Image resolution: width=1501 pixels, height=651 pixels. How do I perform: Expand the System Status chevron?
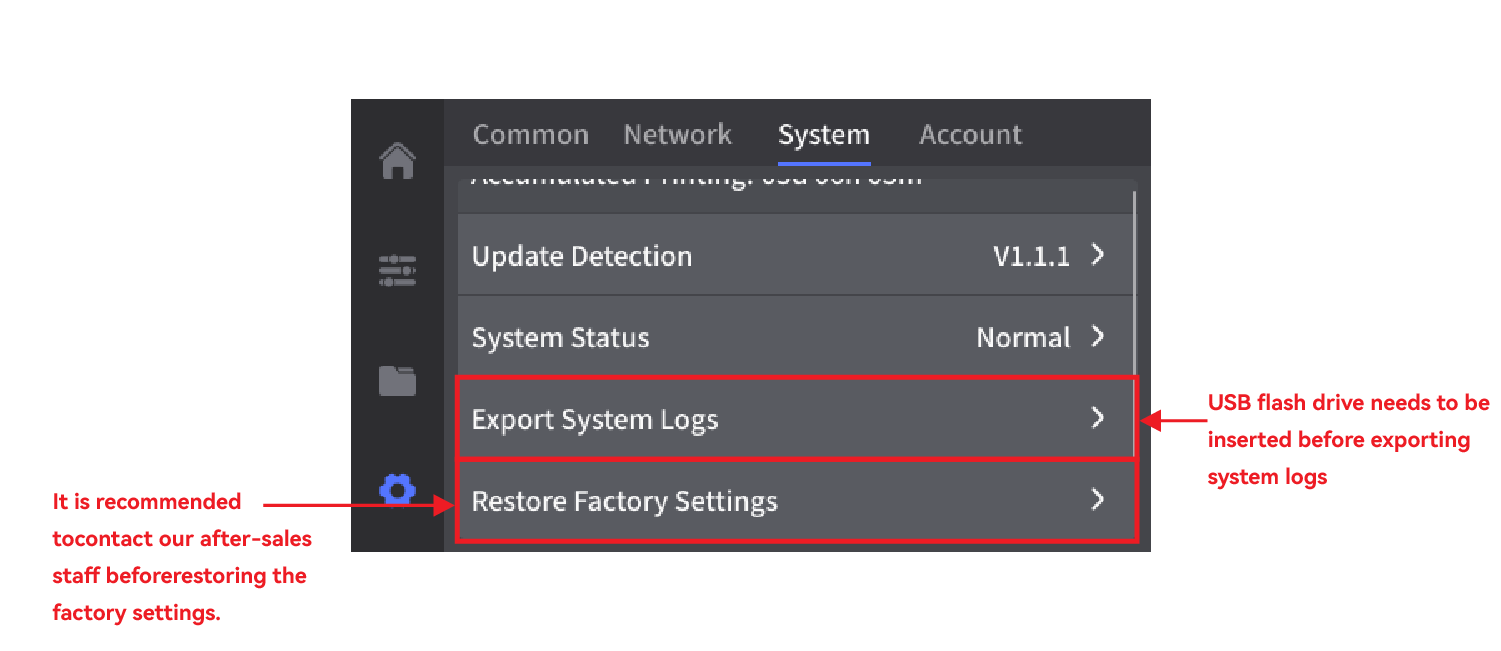[1098, 336]
